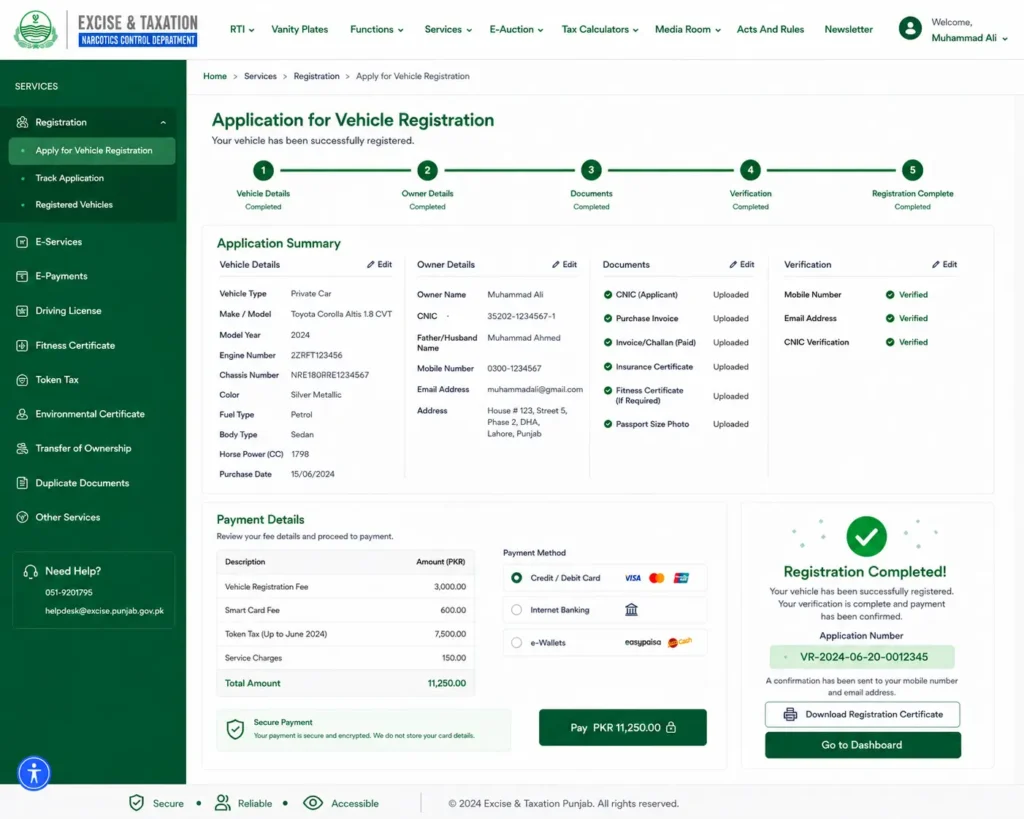The image size is (1024, 819).
Task: Click the E-Payments sidebar icon
Action: point(22,276)
